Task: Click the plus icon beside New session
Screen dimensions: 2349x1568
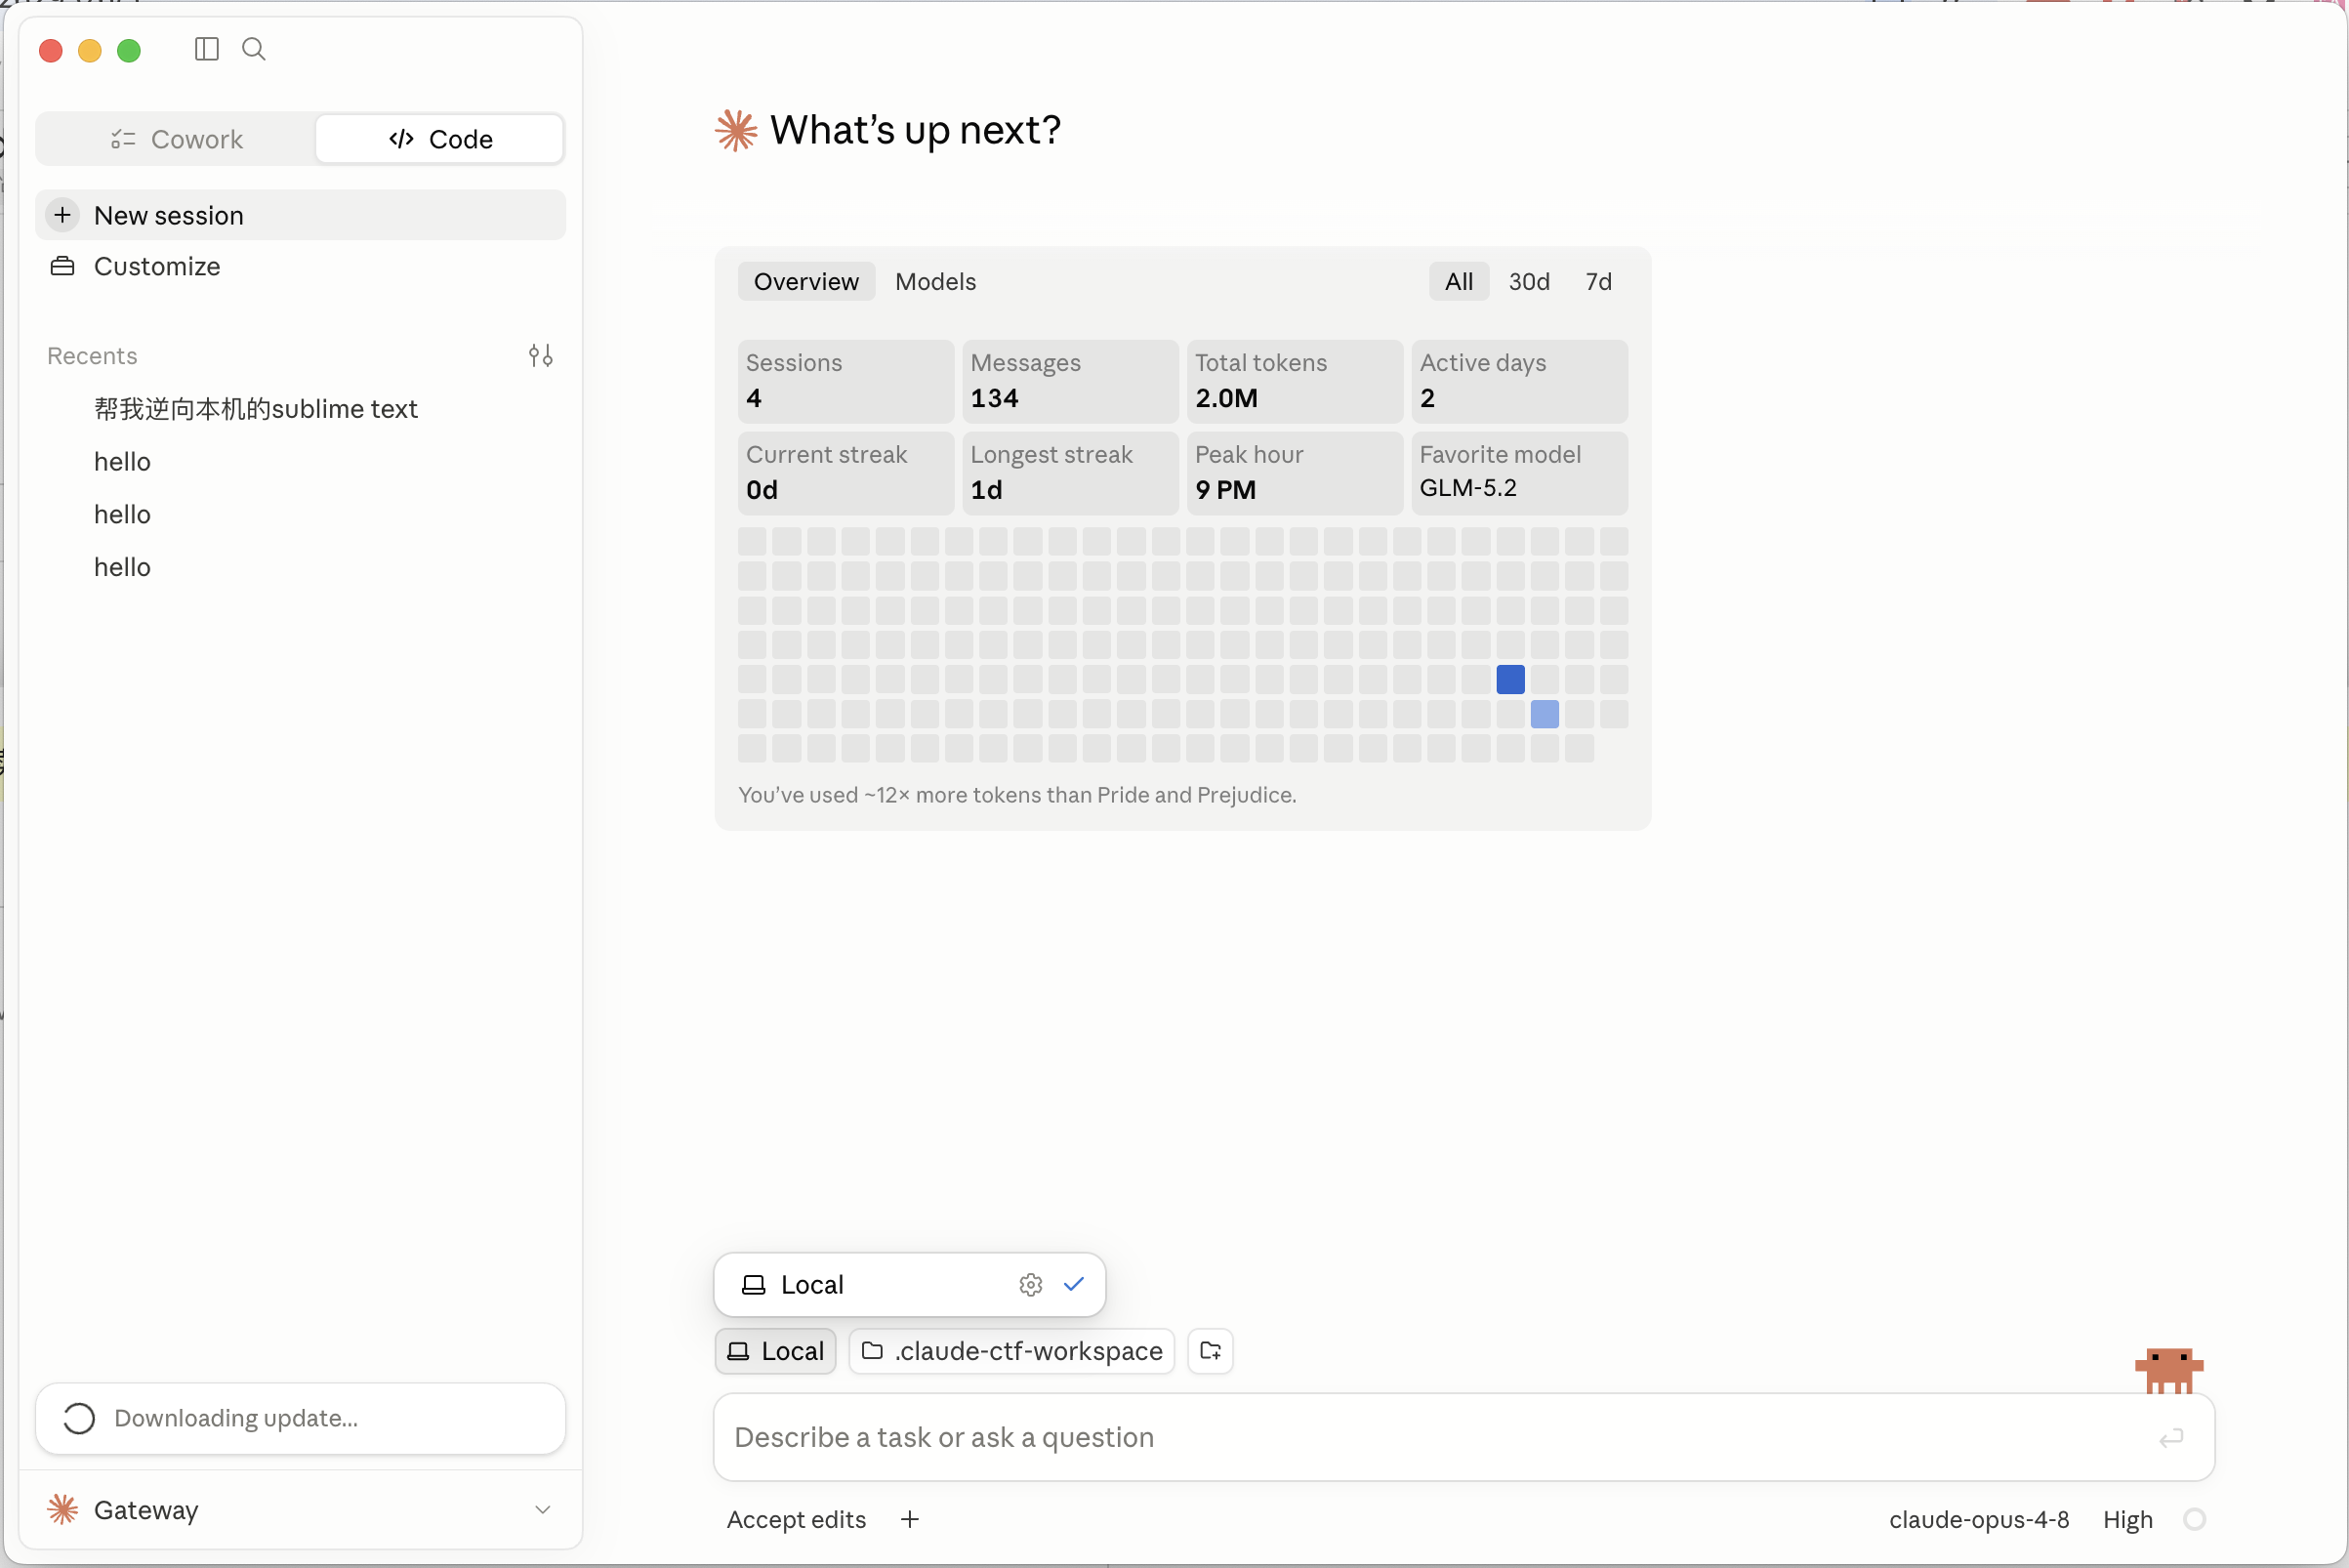Action: tap(62, 215)
